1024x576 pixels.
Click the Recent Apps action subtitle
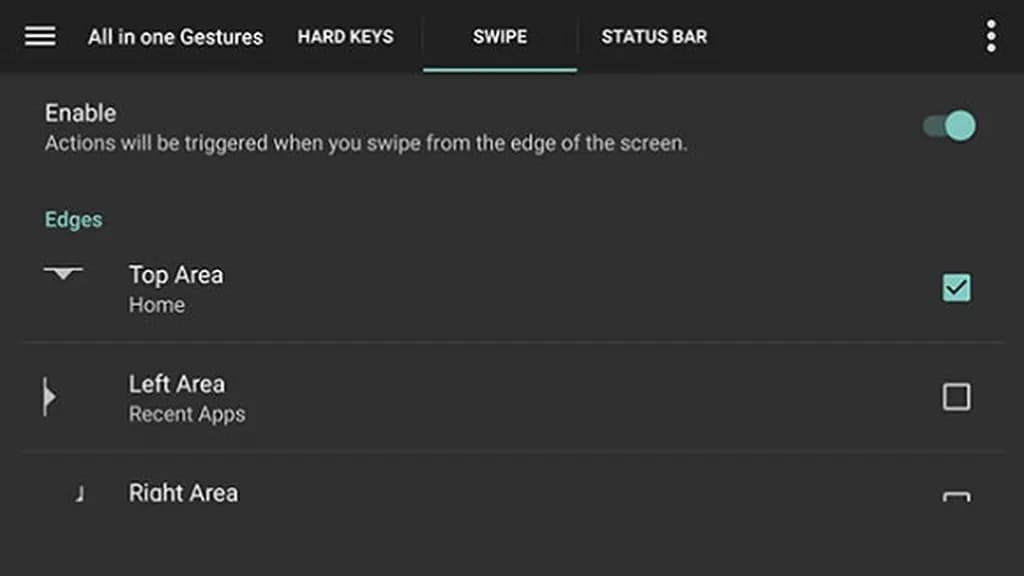click(x=187, y=415)
